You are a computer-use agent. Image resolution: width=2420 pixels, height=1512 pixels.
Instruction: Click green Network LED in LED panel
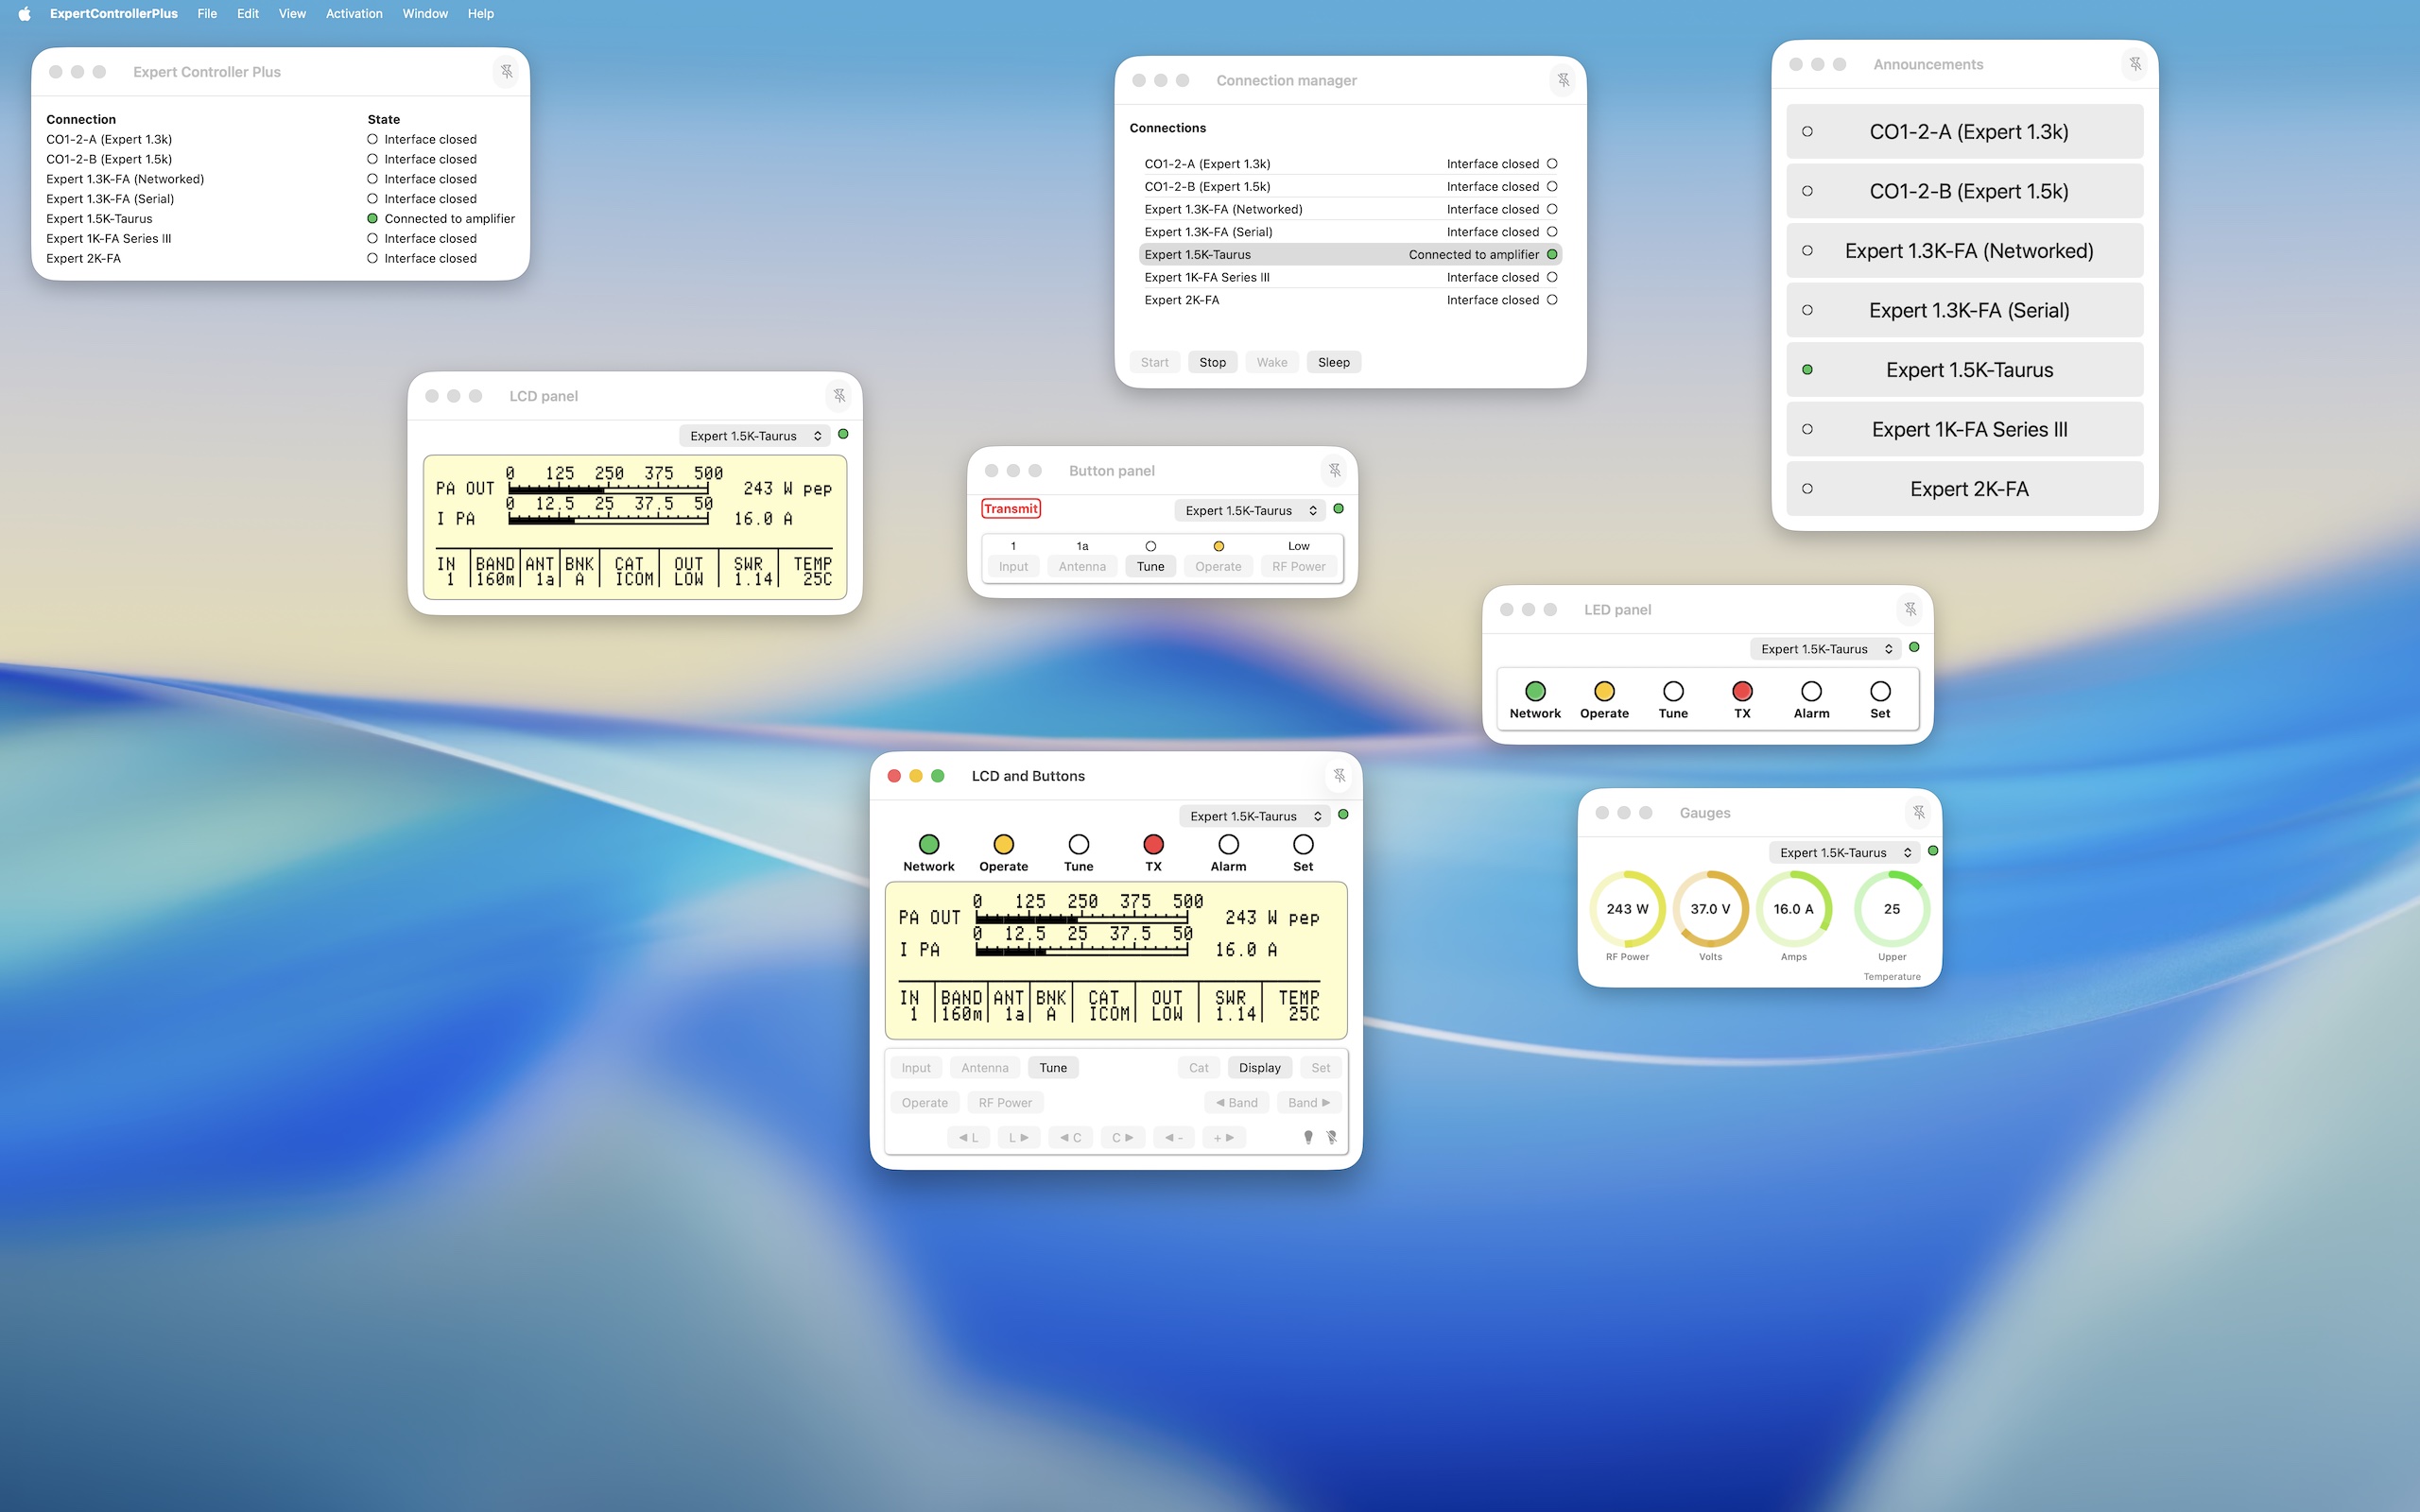coord(1535,691)
